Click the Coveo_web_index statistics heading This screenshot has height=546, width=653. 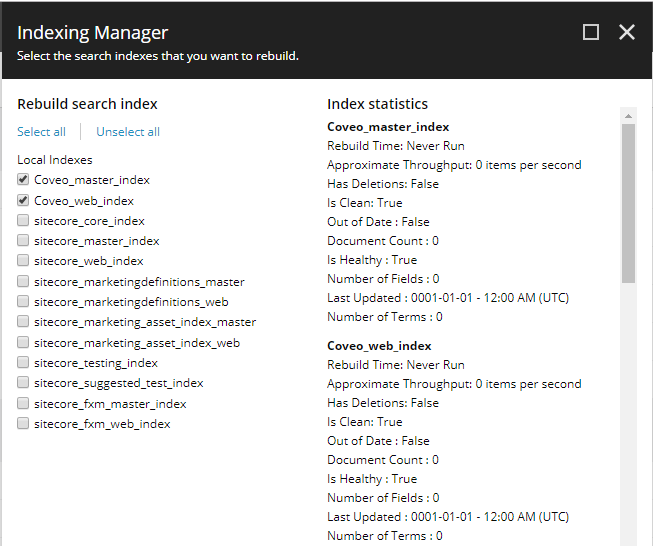(x=379, y=346)
